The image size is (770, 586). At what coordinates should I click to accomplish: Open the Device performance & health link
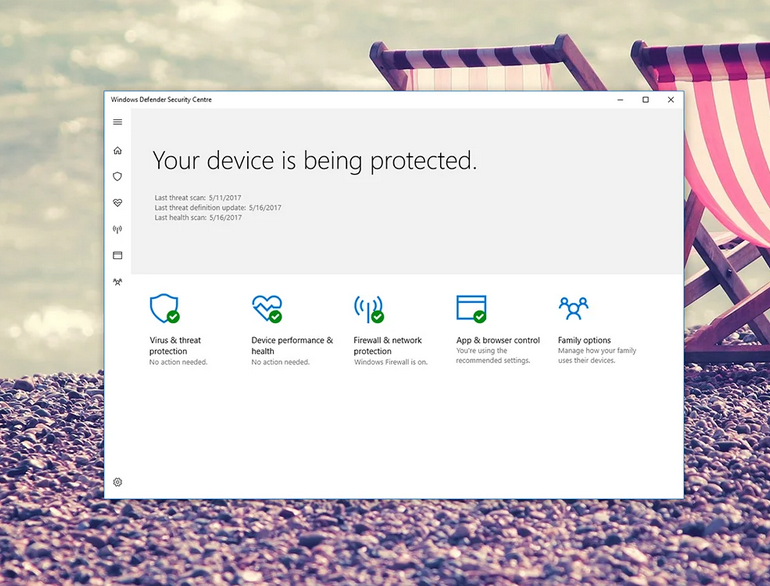(x=292, y=345)
